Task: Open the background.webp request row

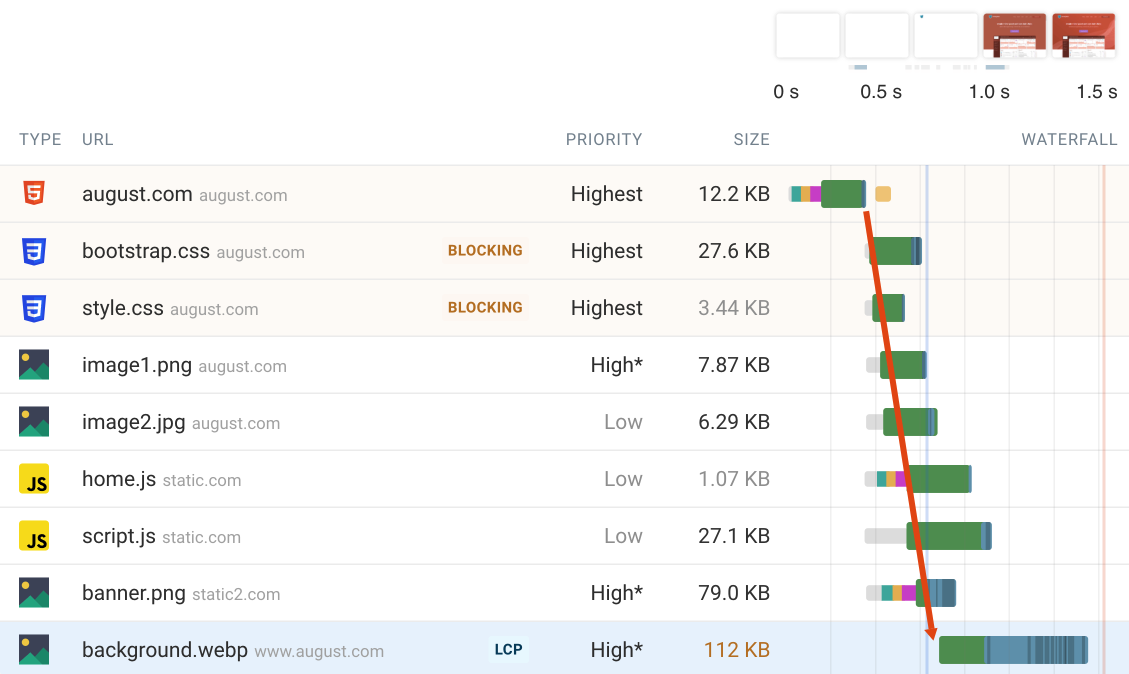Action: (x=564, y=650)
